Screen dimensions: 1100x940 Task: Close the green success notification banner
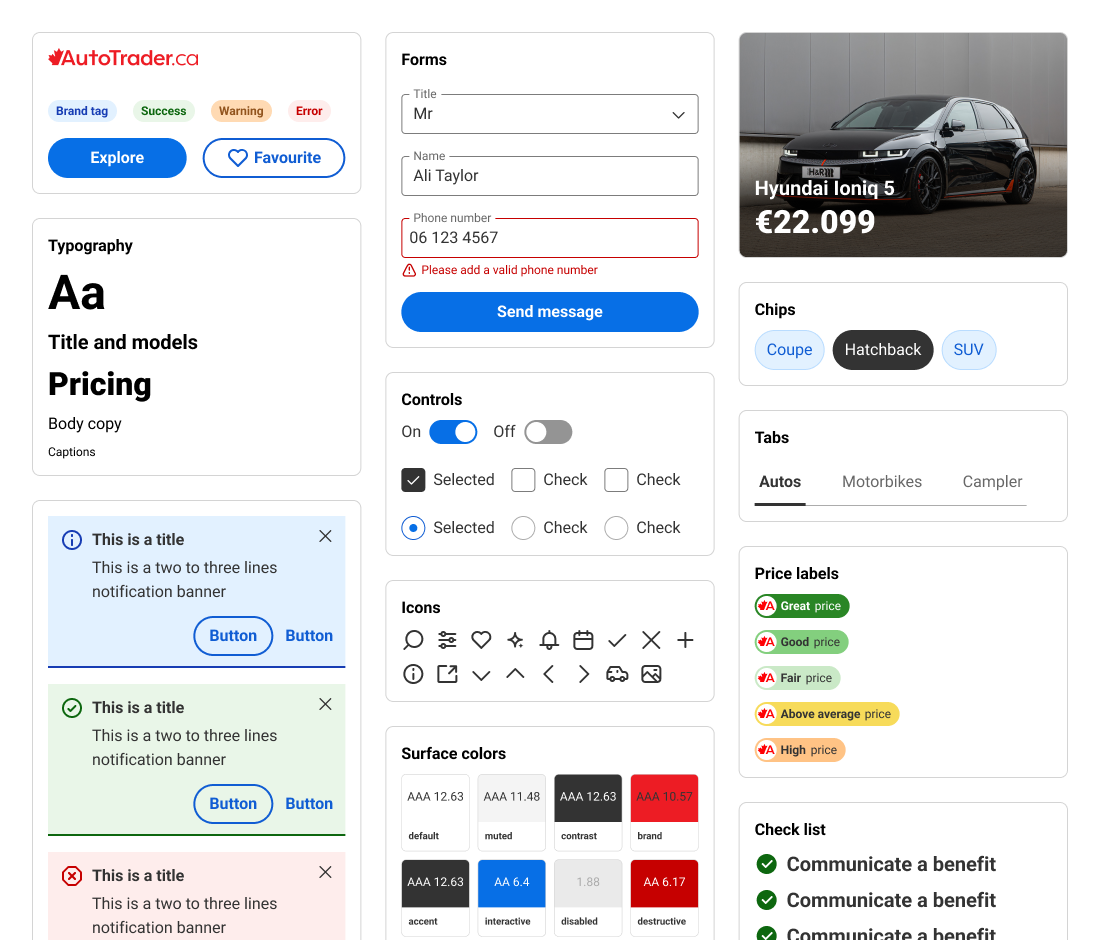coord(326,704)
